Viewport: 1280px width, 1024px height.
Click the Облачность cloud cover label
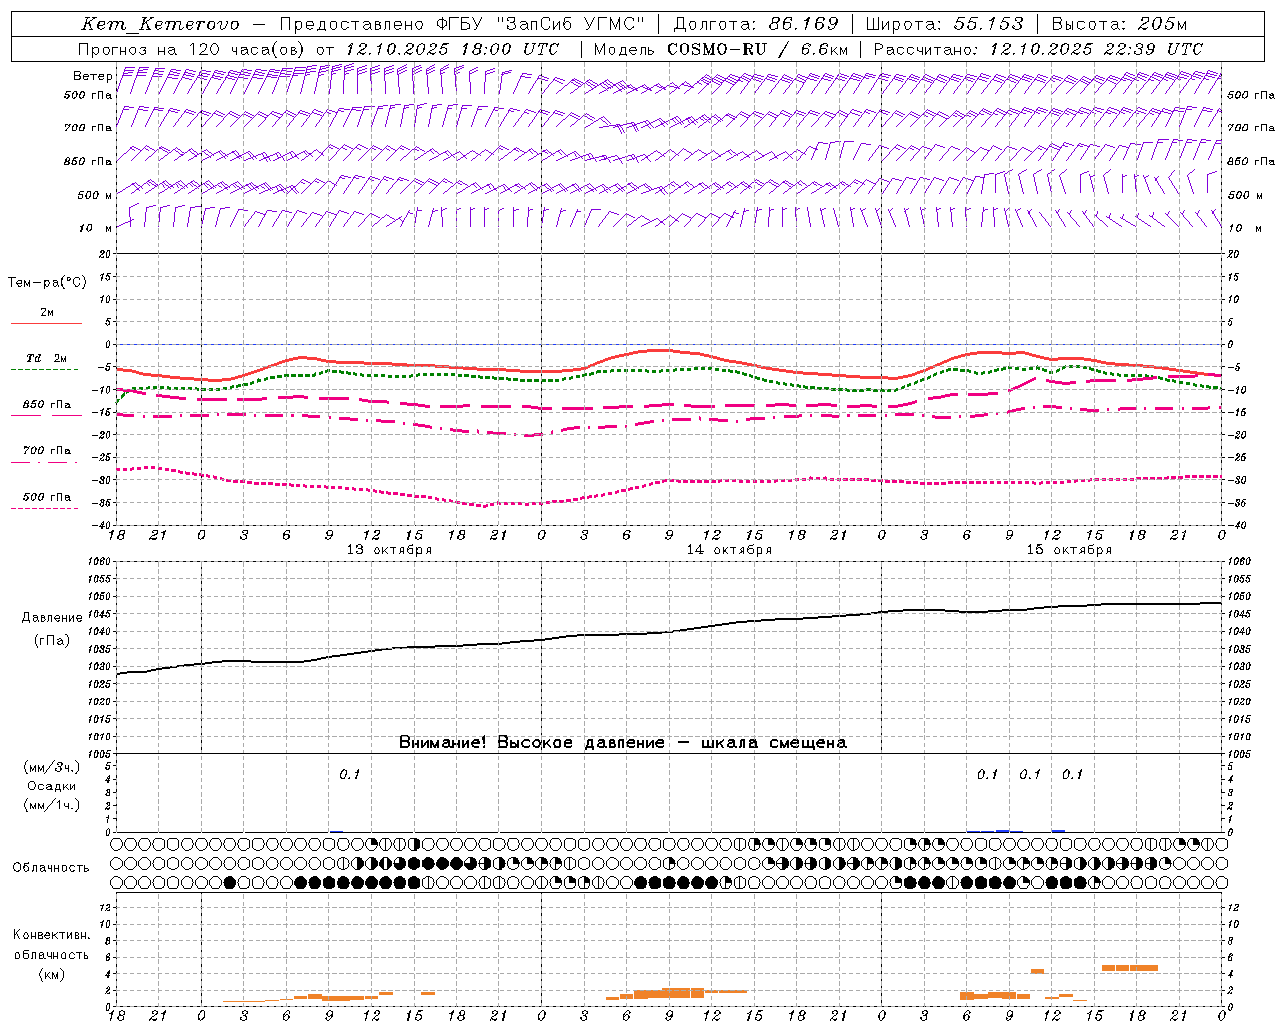pos(51,868)
